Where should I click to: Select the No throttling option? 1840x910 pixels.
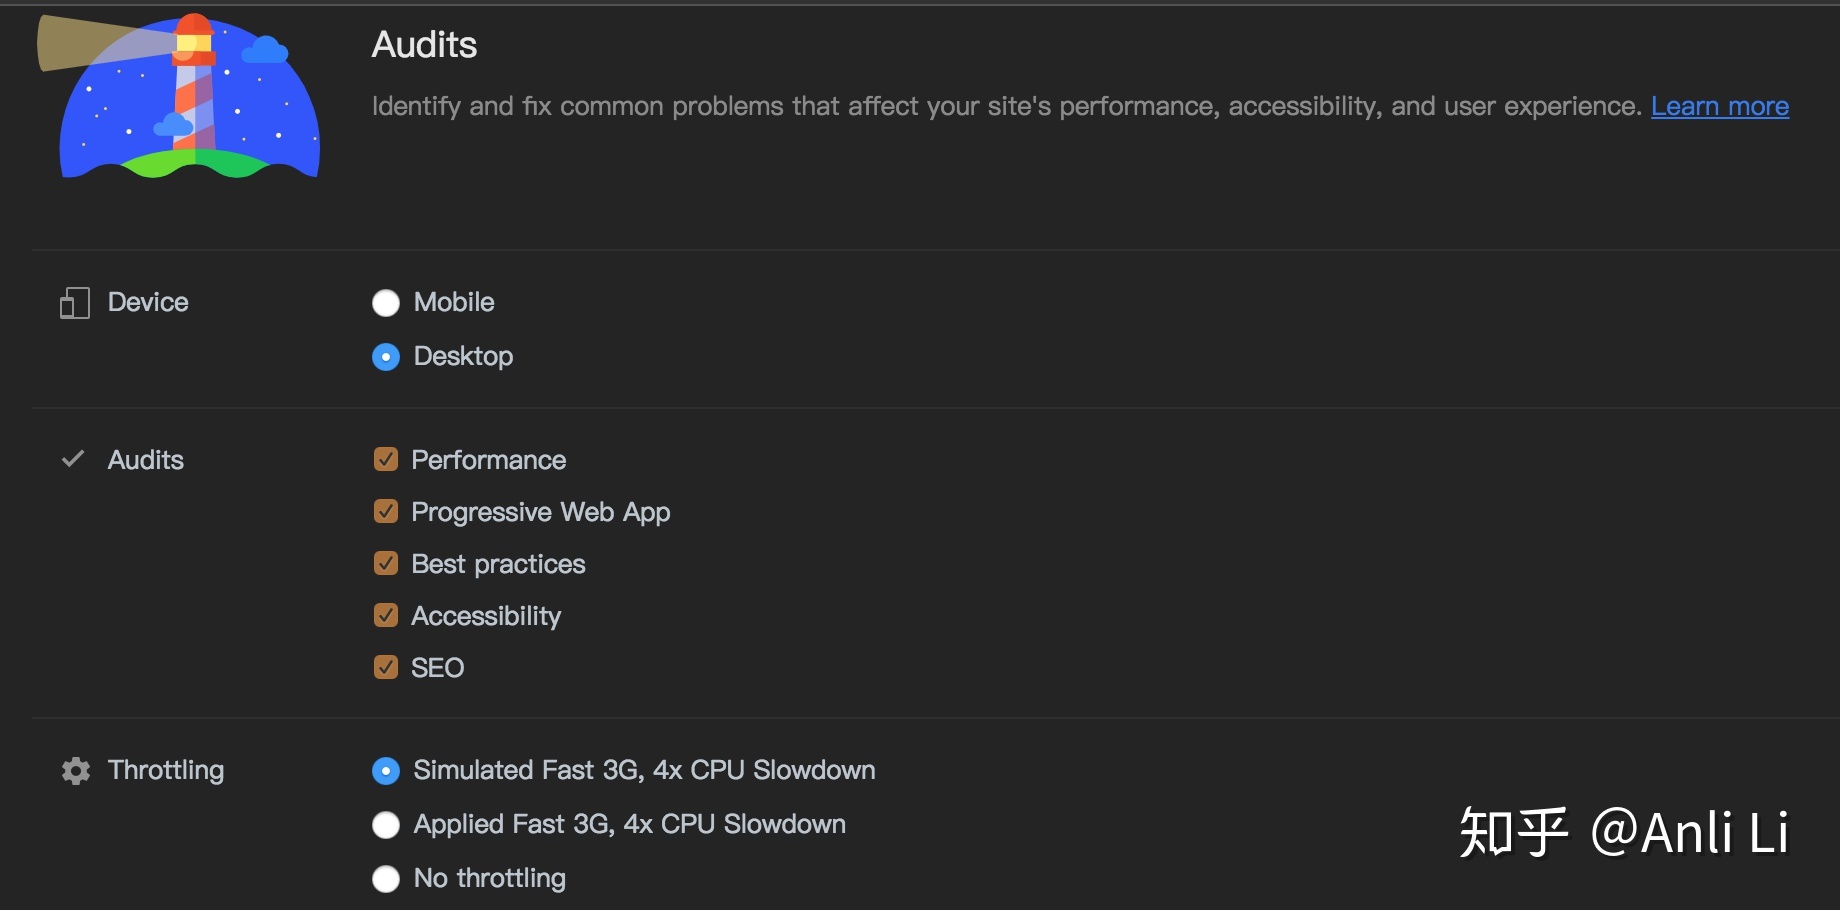[386, 879]
